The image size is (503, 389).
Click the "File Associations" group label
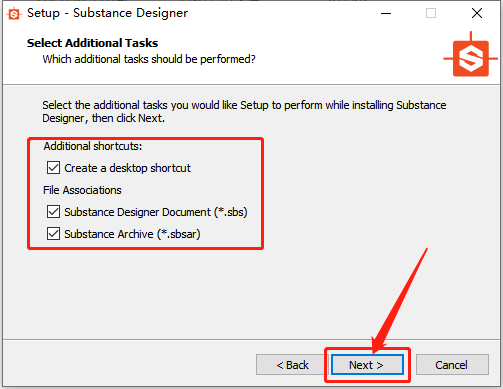point(82,190)
